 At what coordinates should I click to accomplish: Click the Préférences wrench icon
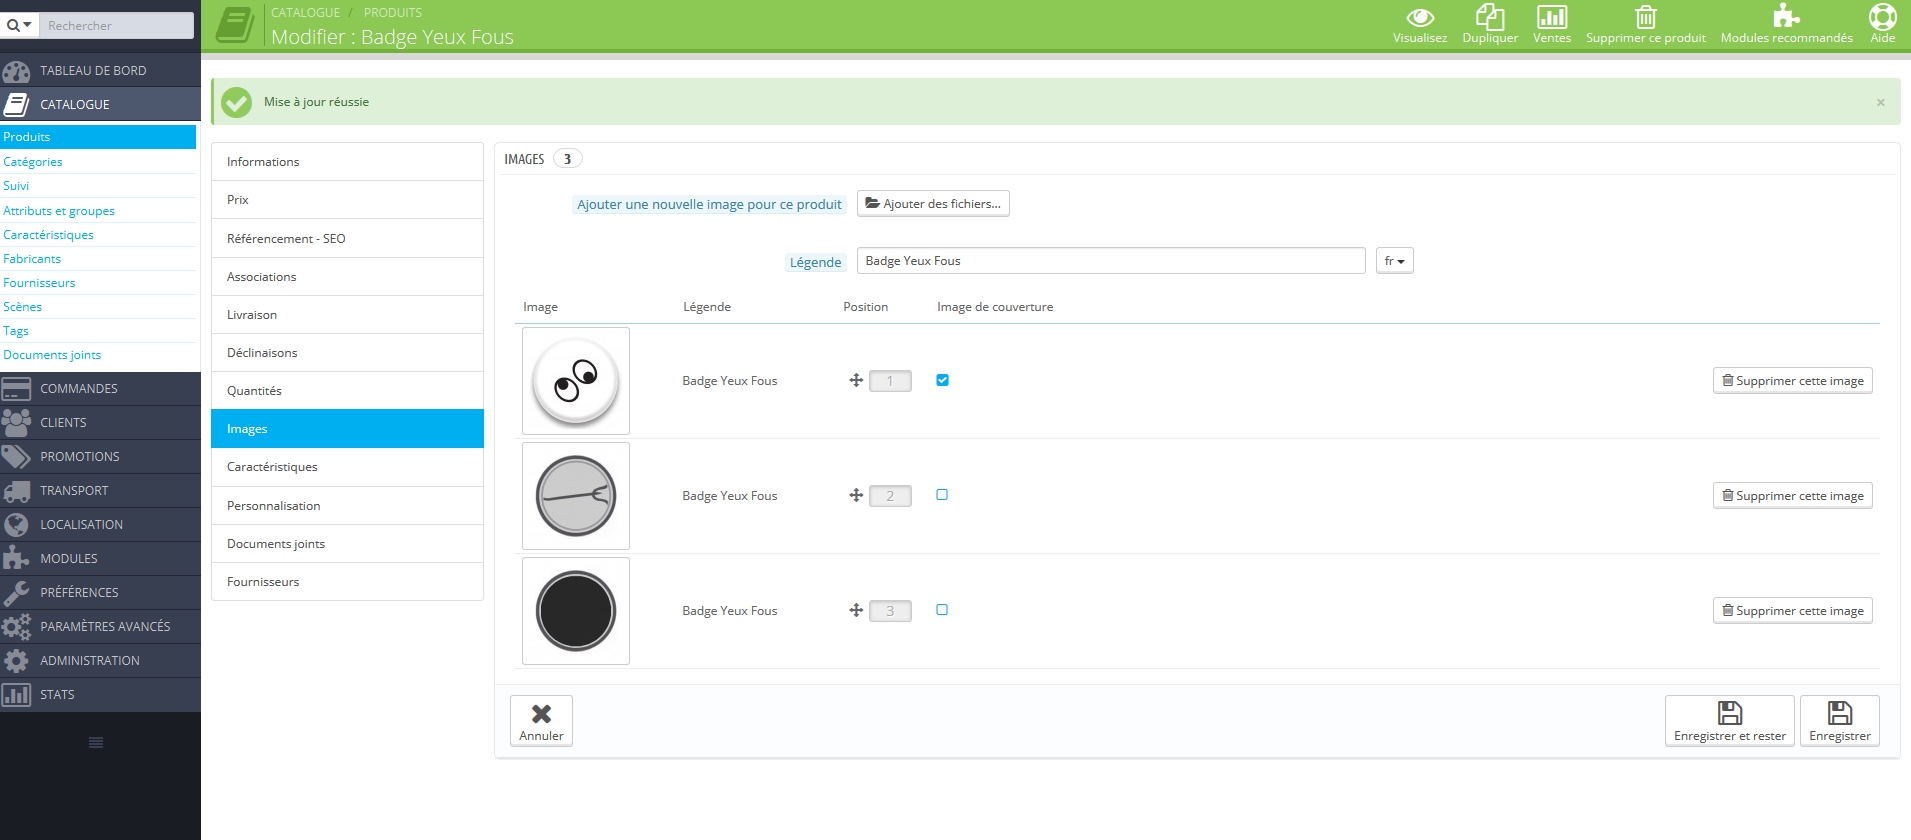pyautogui.click(x=16, y=593)
